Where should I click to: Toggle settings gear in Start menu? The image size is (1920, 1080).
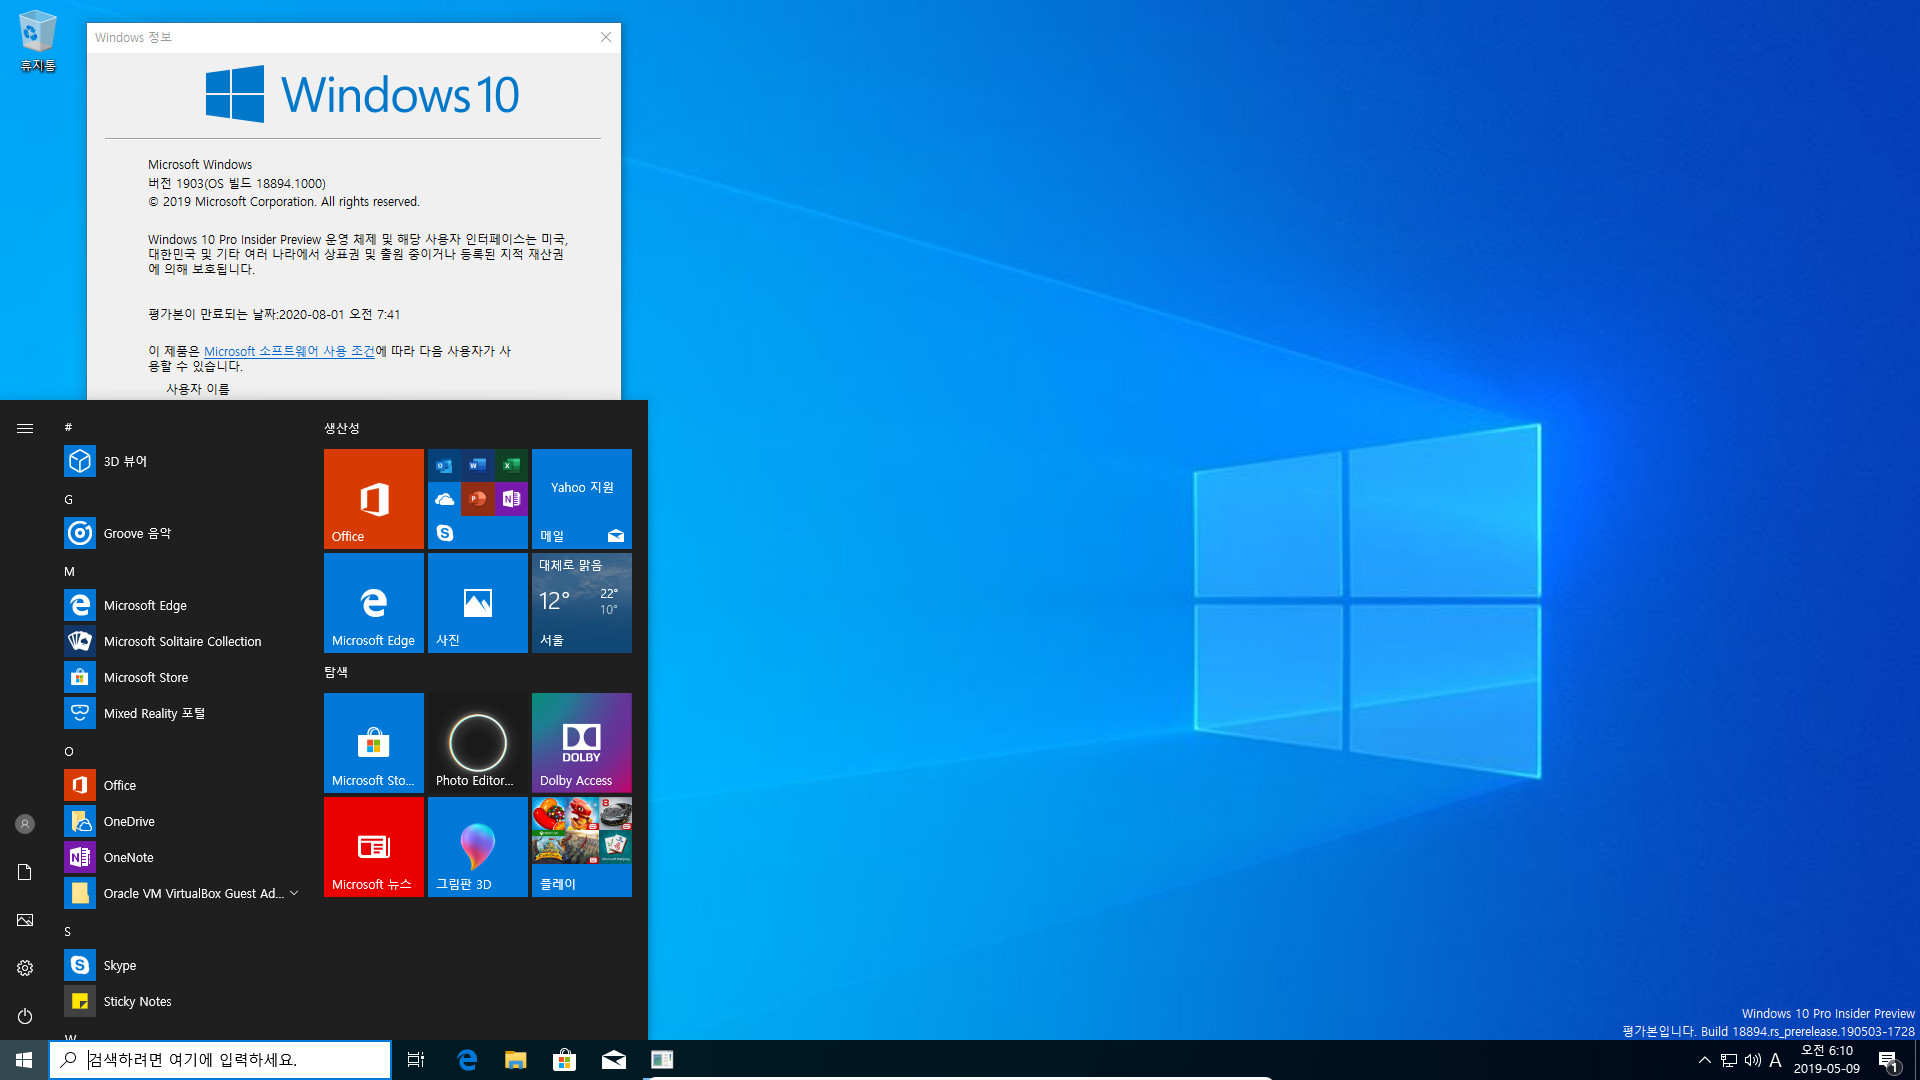24,967
